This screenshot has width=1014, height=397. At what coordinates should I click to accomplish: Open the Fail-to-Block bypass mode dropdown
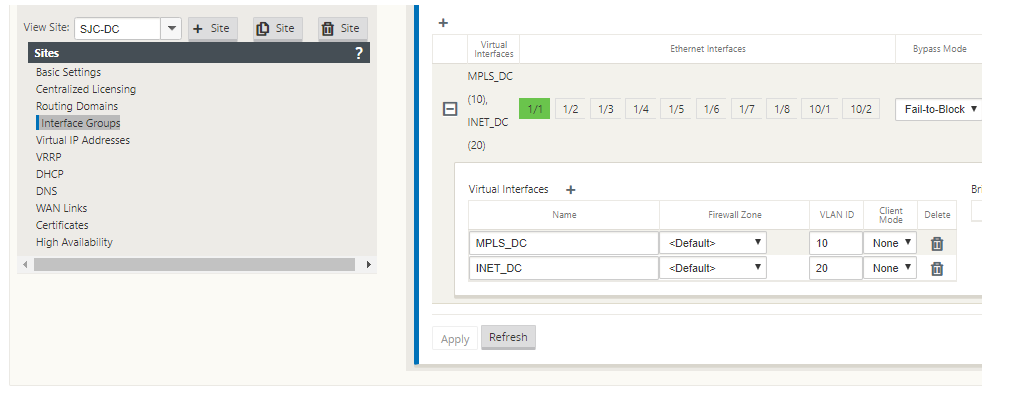point(939,109)
